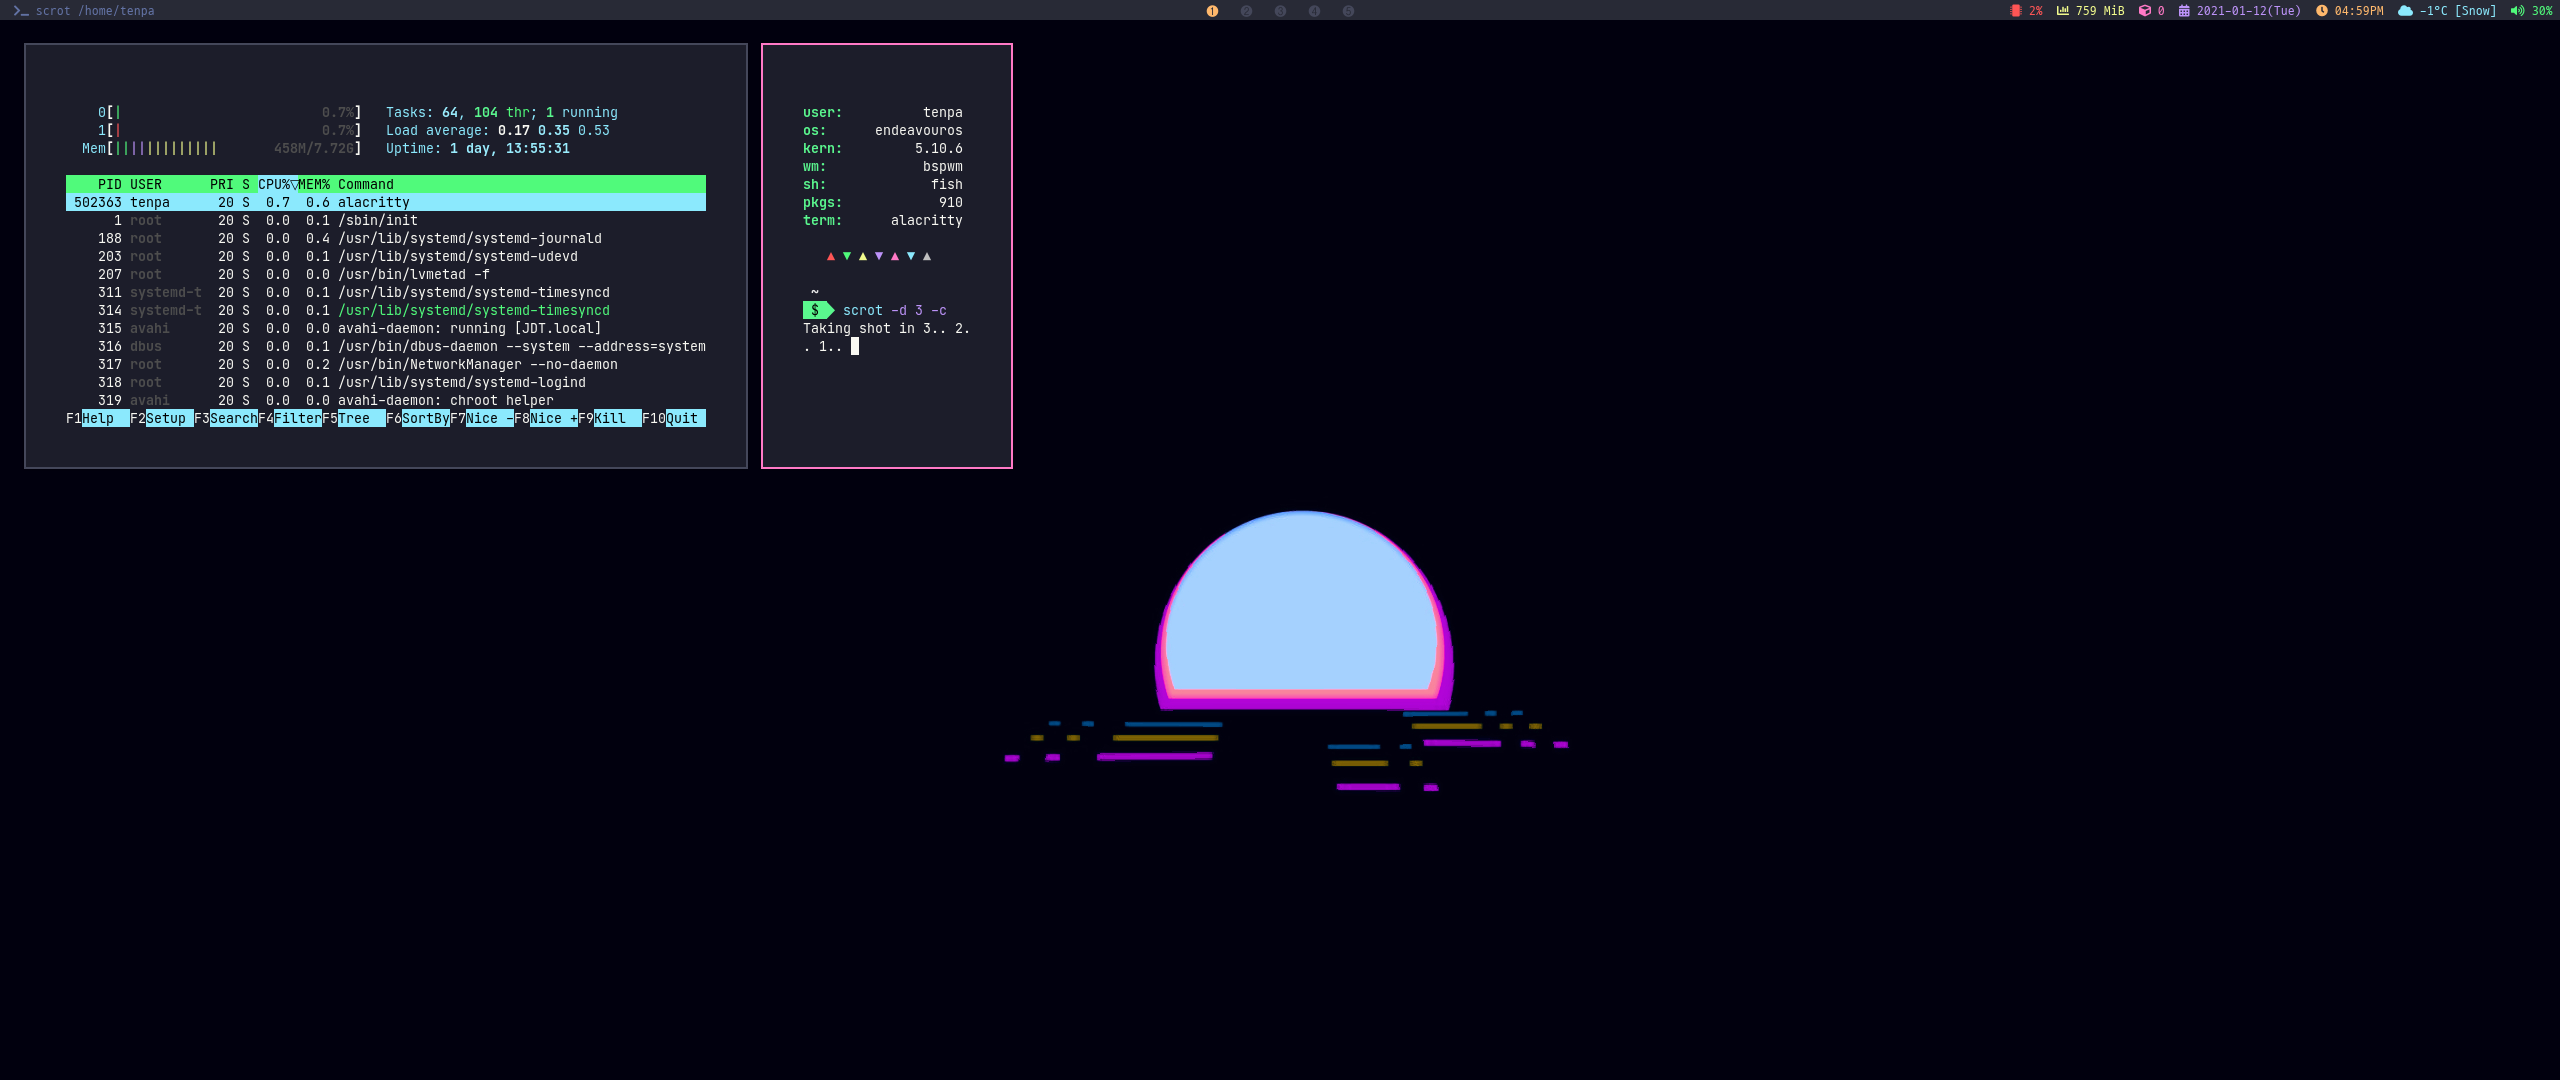Image resolution: width=2560 pixels, height=1080 pixels.
Task: Switch to workspace 2 indicator
Action: coord(1246,11)
